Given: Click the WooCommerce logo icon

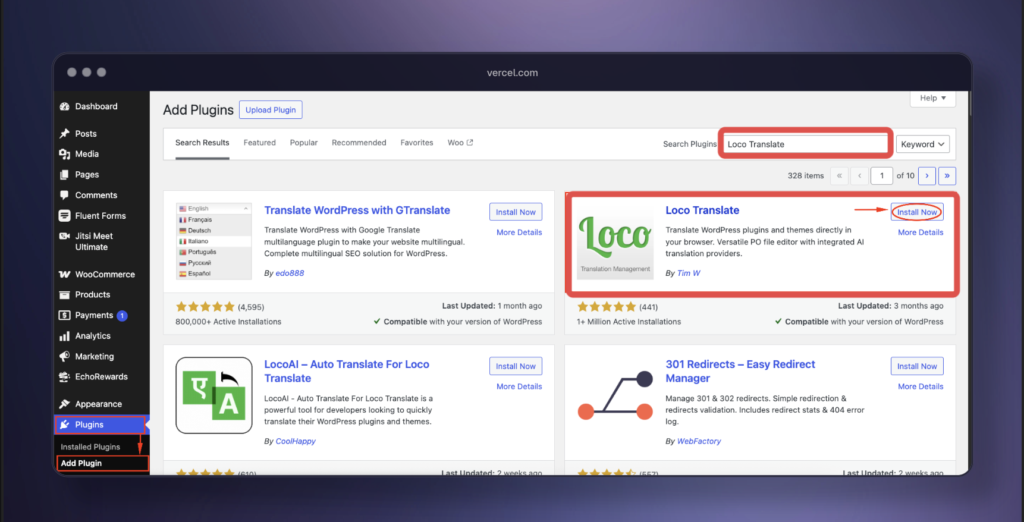Looking at the screenshot, I should pos(64,274).
